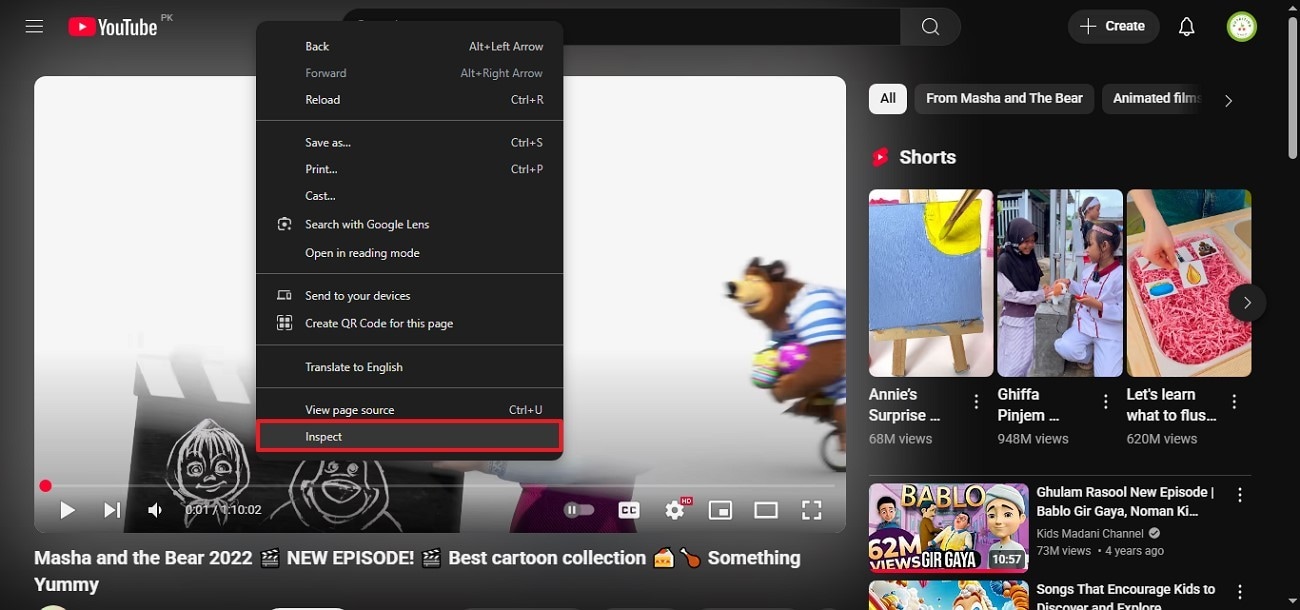Click the Send to your devices icon
This screenshot has width=1300, height=610.
(285, 296)
